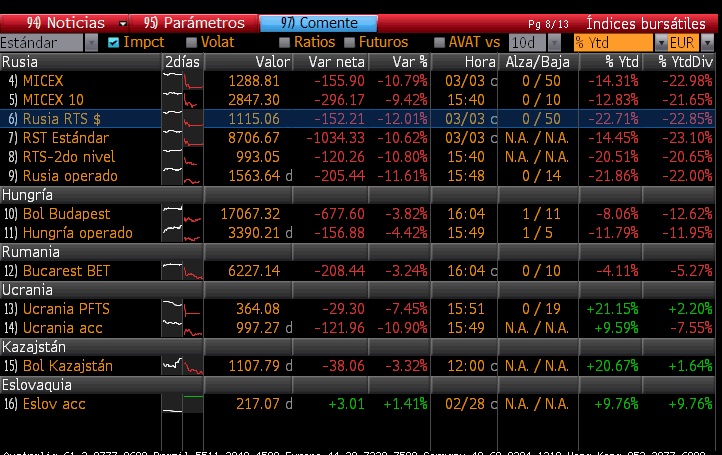Click Bucarest BET sparkline chart
722x455 pixels.
tap(182, 271)
